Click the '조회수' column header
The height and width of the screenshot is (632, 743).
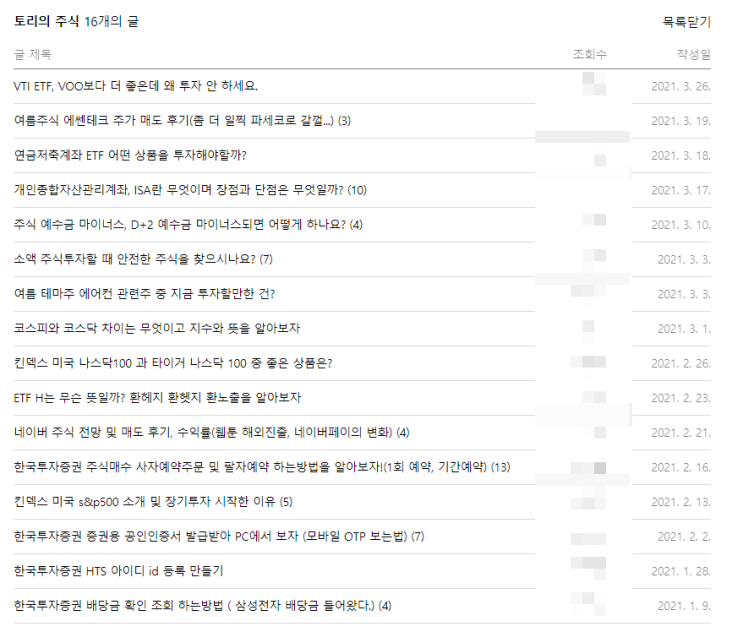(589, 54)
